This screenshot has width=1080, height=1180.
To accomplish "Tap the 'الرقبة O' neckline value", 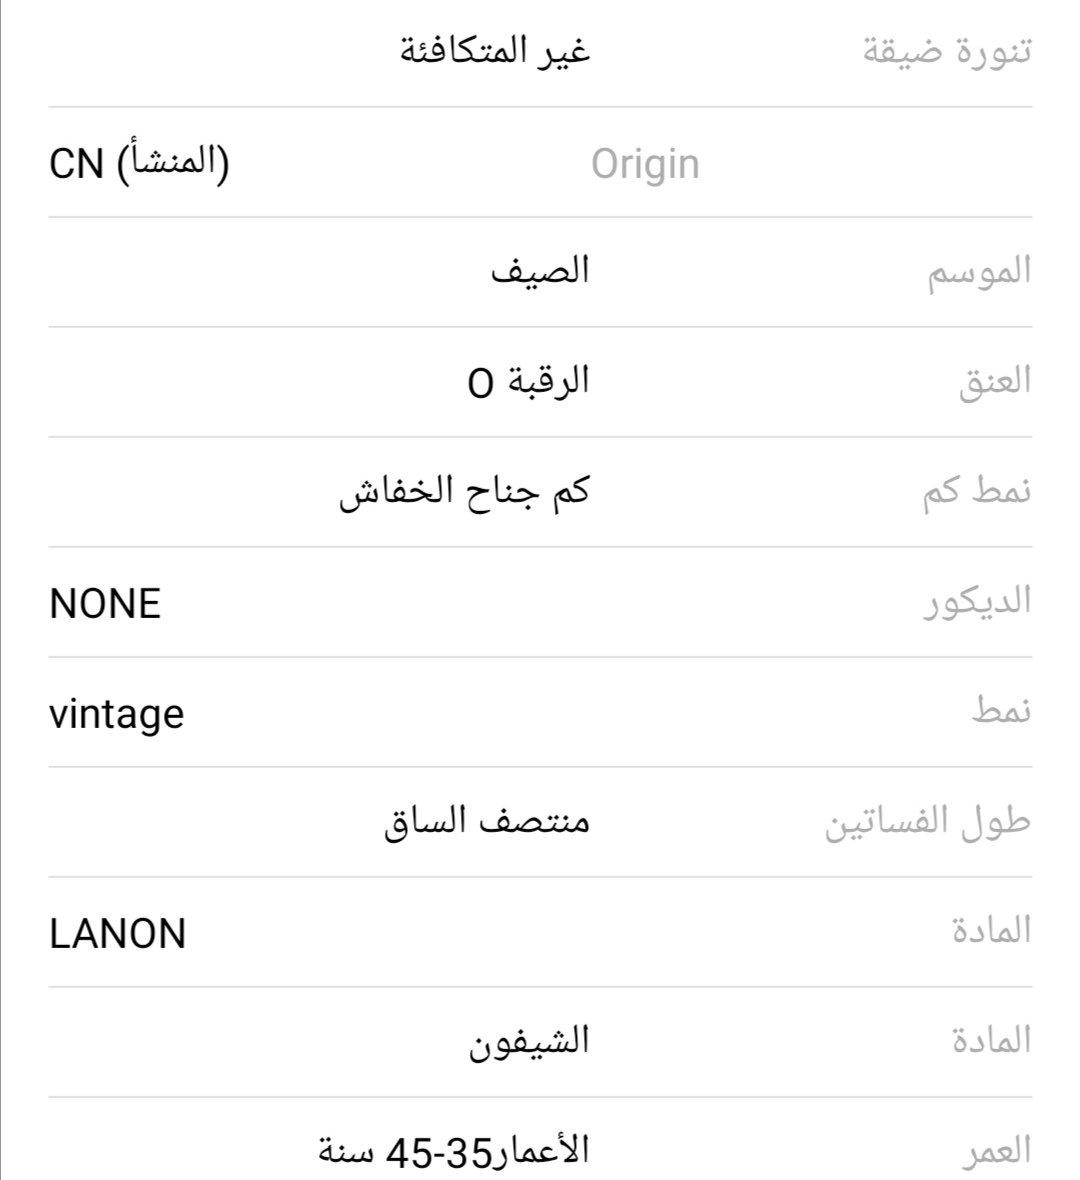I will point(529,382).
